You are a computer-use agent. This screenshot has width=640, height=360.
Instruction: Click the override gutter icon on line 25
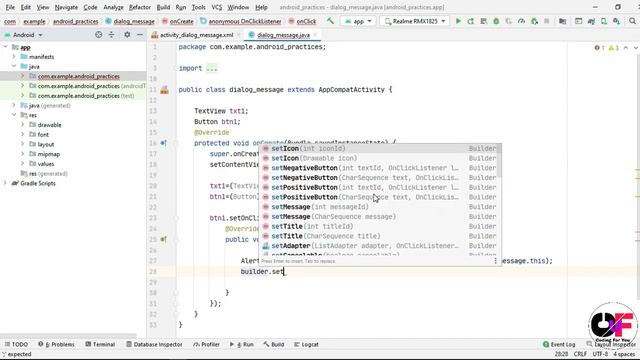pos(164,240)
